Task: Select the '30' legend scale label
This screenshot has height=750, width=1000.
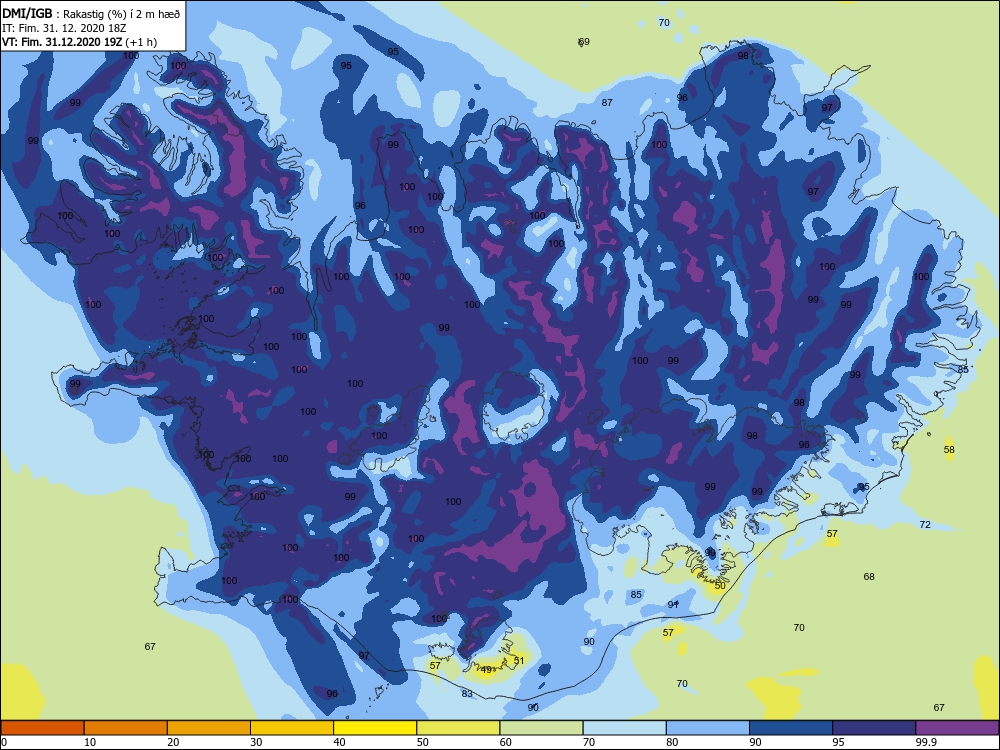Action: pyautogui.click(x=256, y=742)
